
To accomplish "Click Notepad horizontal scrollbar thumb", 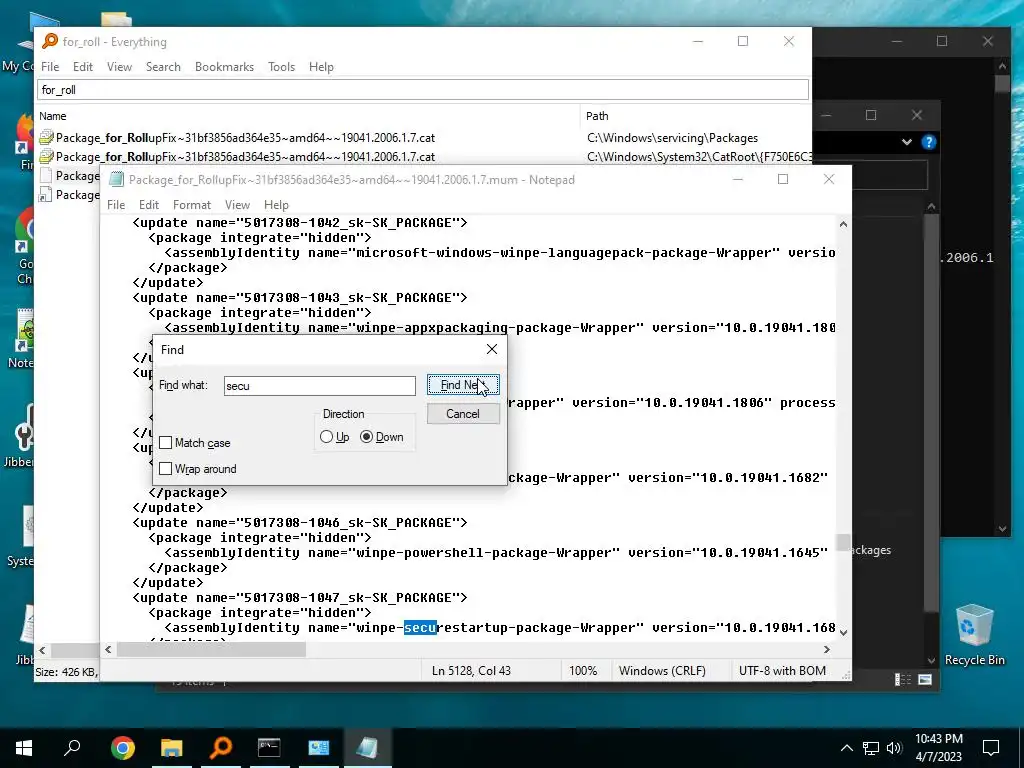I will [211, 649].
